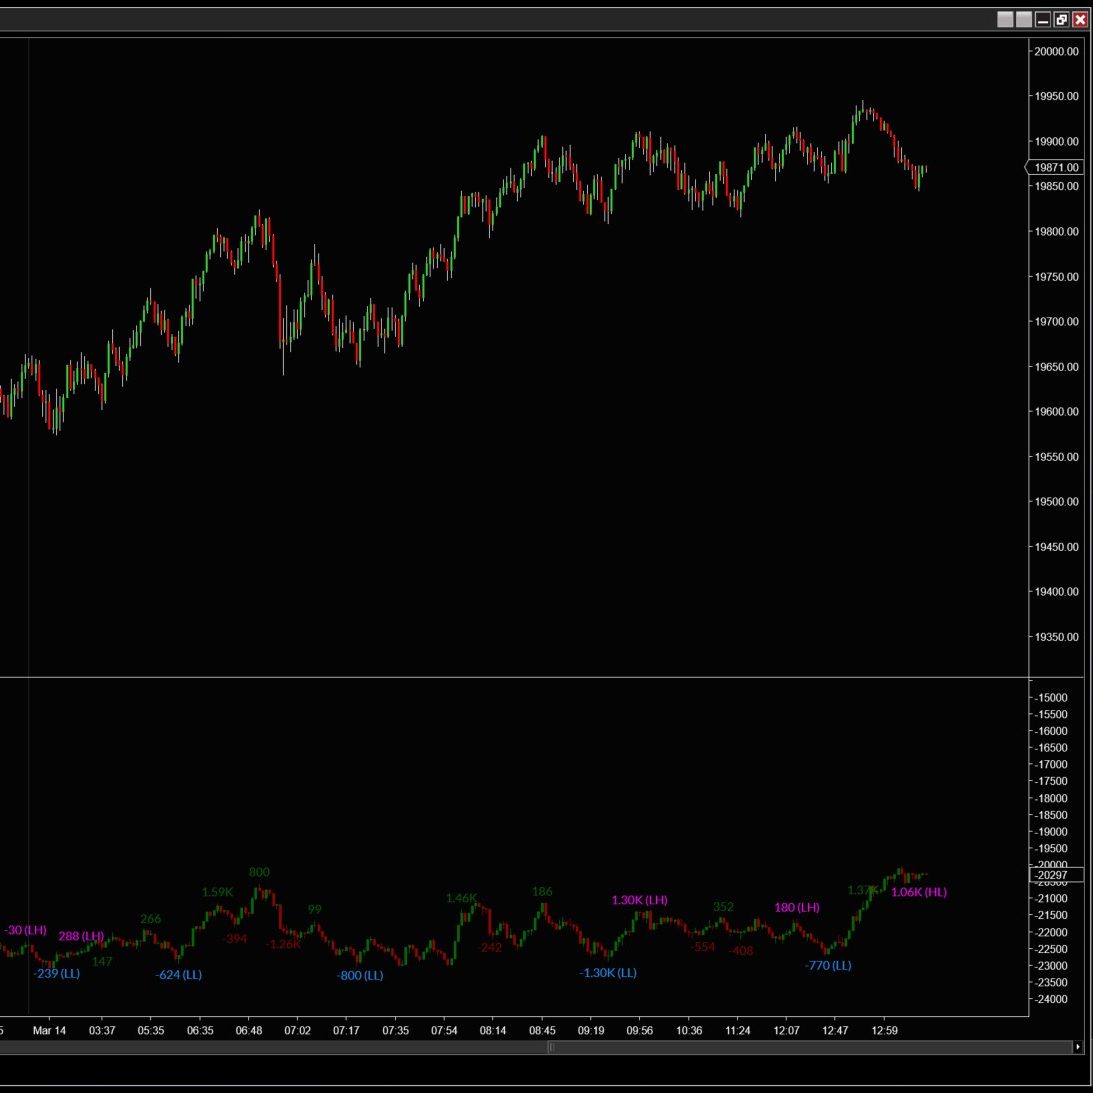Screen dimensions: 1093x1093
Task: Click the -1.30K (LL) blue label
Action: click(608, 972)
